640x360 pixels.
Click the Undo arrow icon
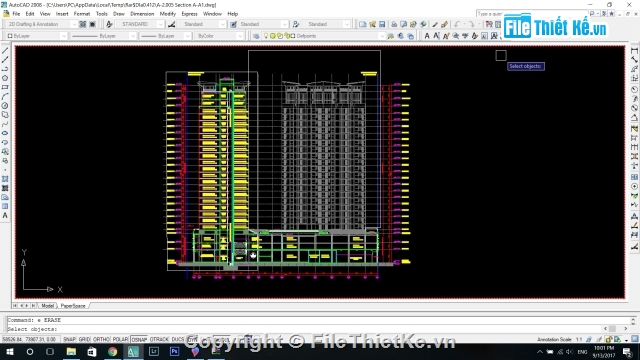click(x=457, y=24)
